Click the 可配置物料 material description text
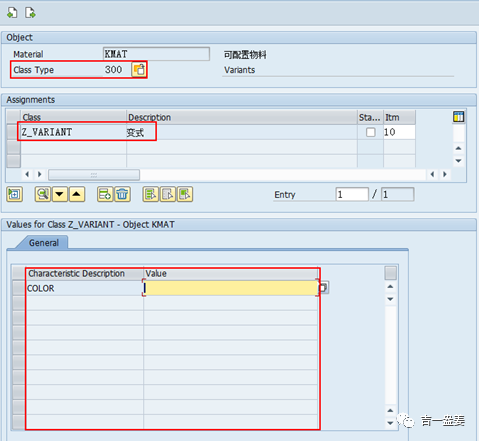This screenshot has width=479, height=441. point(245,54)
